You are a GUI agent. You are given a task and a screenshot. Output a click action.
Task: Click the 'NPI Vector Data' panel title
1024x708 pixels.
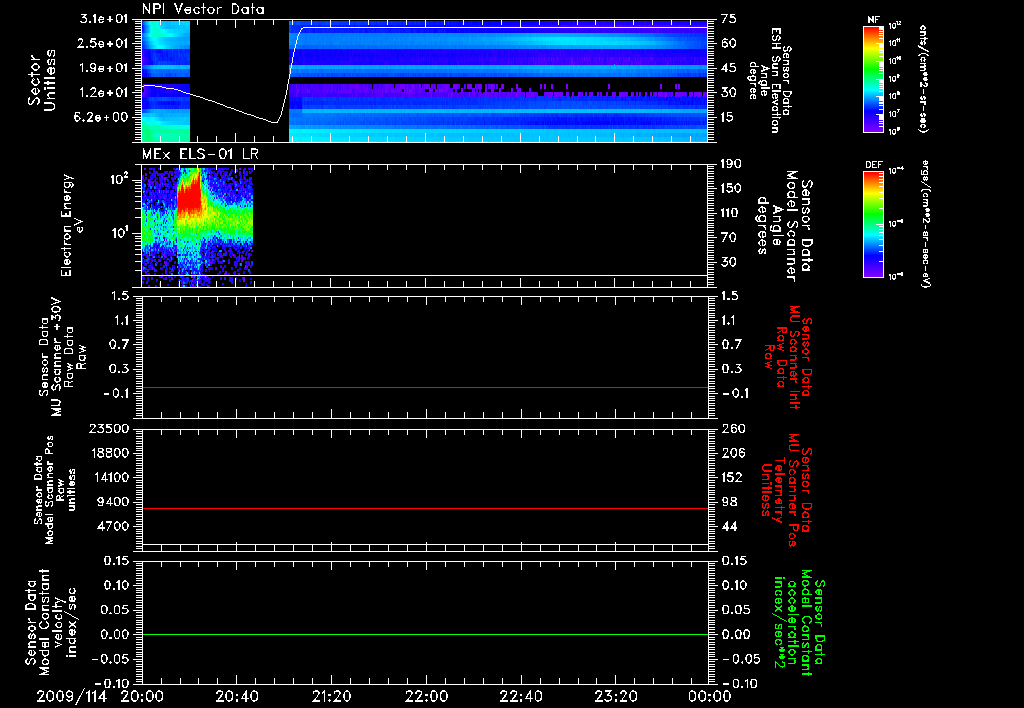(x=204, y=9)
